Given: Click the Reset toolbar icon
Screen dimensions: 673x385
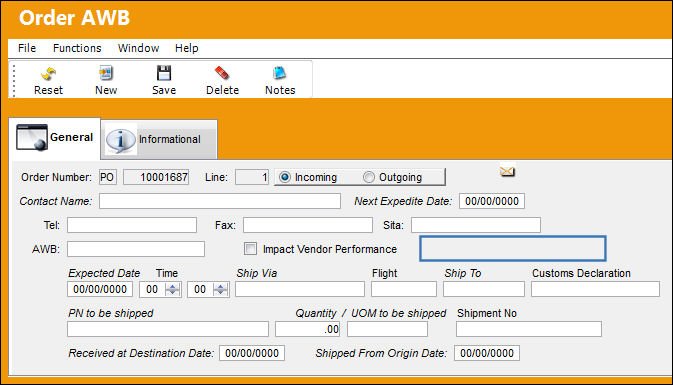Looking at the screenshot, I should click(x=49, y=73).
